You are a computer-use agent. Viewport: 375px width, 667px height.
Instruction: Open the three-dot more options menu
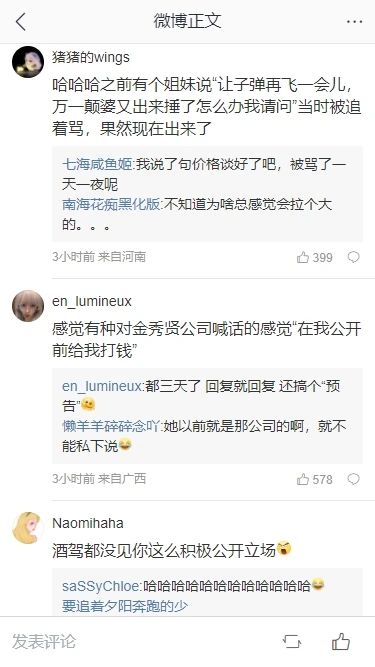354,21
